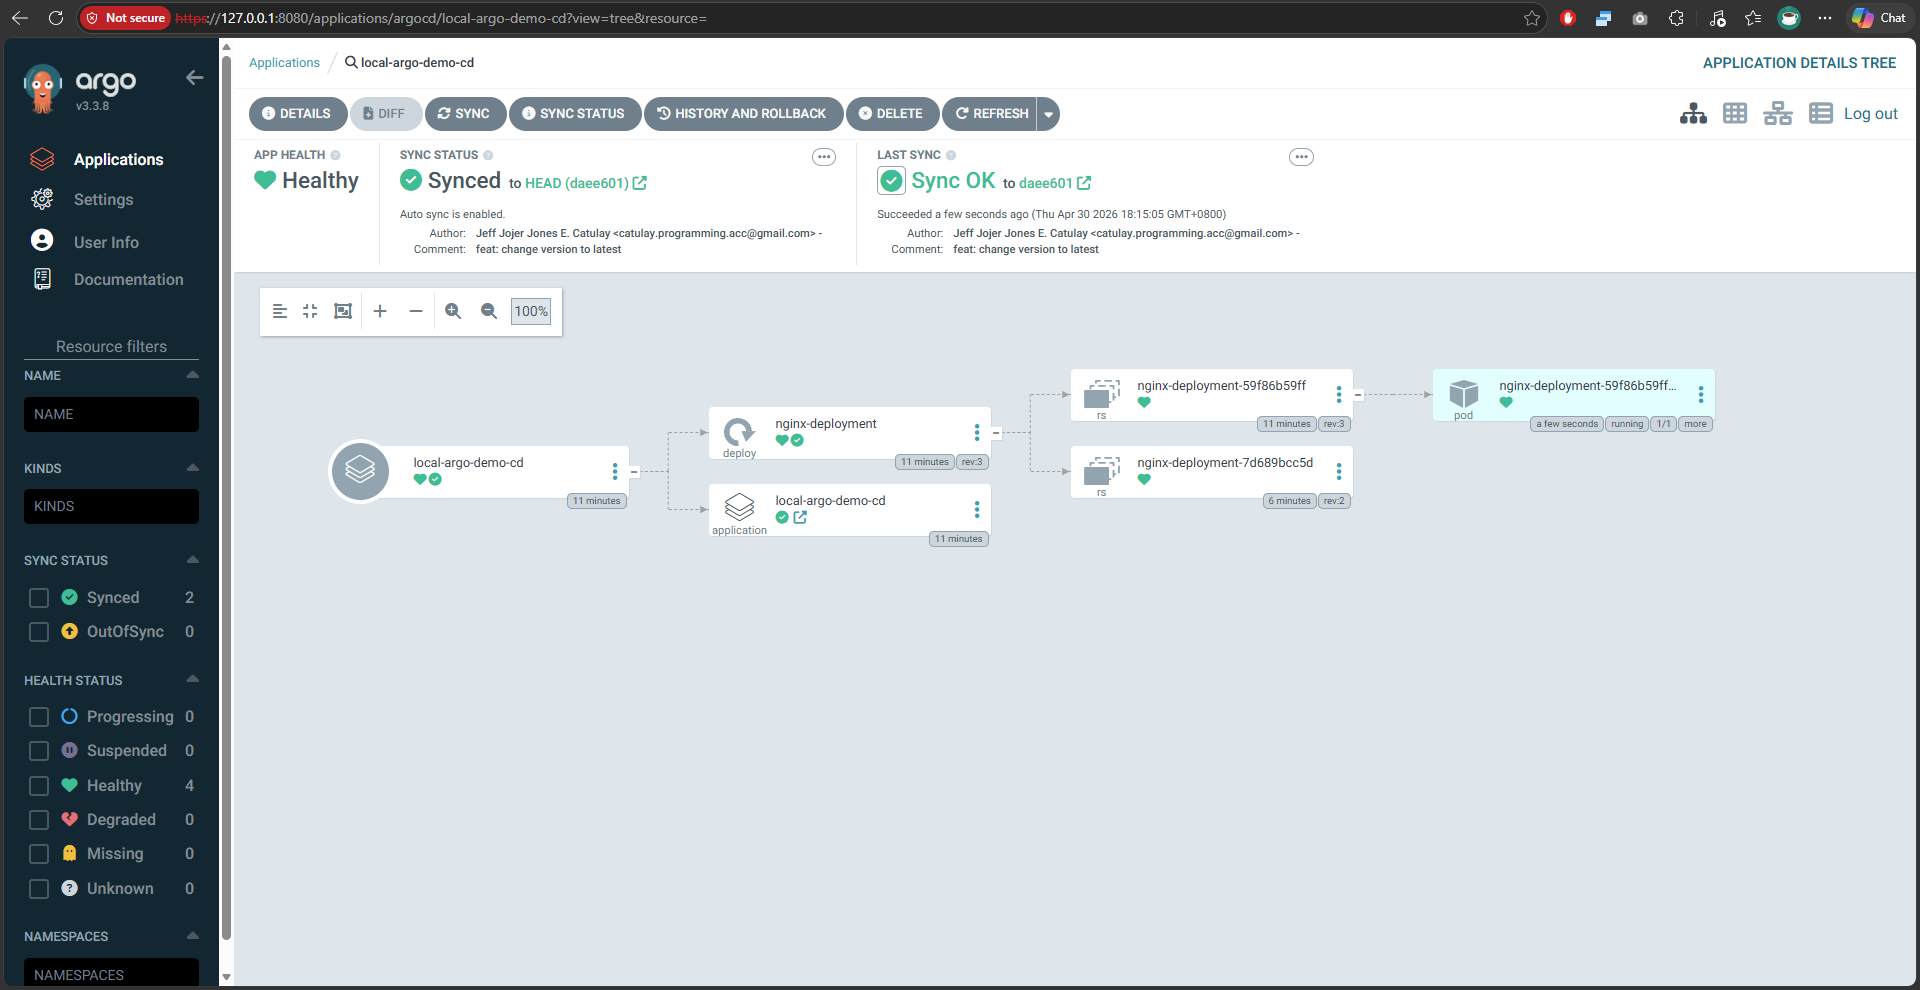
Task: Click the Applications breadcrumb link
Action: (x=284, y=62)
